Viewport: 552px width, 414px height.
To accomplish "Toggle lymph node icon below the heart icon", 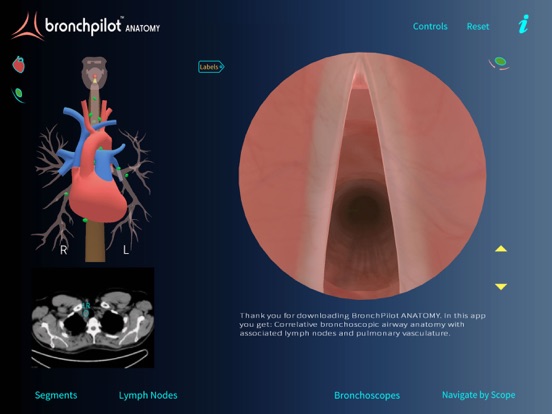I will point(18,95).
